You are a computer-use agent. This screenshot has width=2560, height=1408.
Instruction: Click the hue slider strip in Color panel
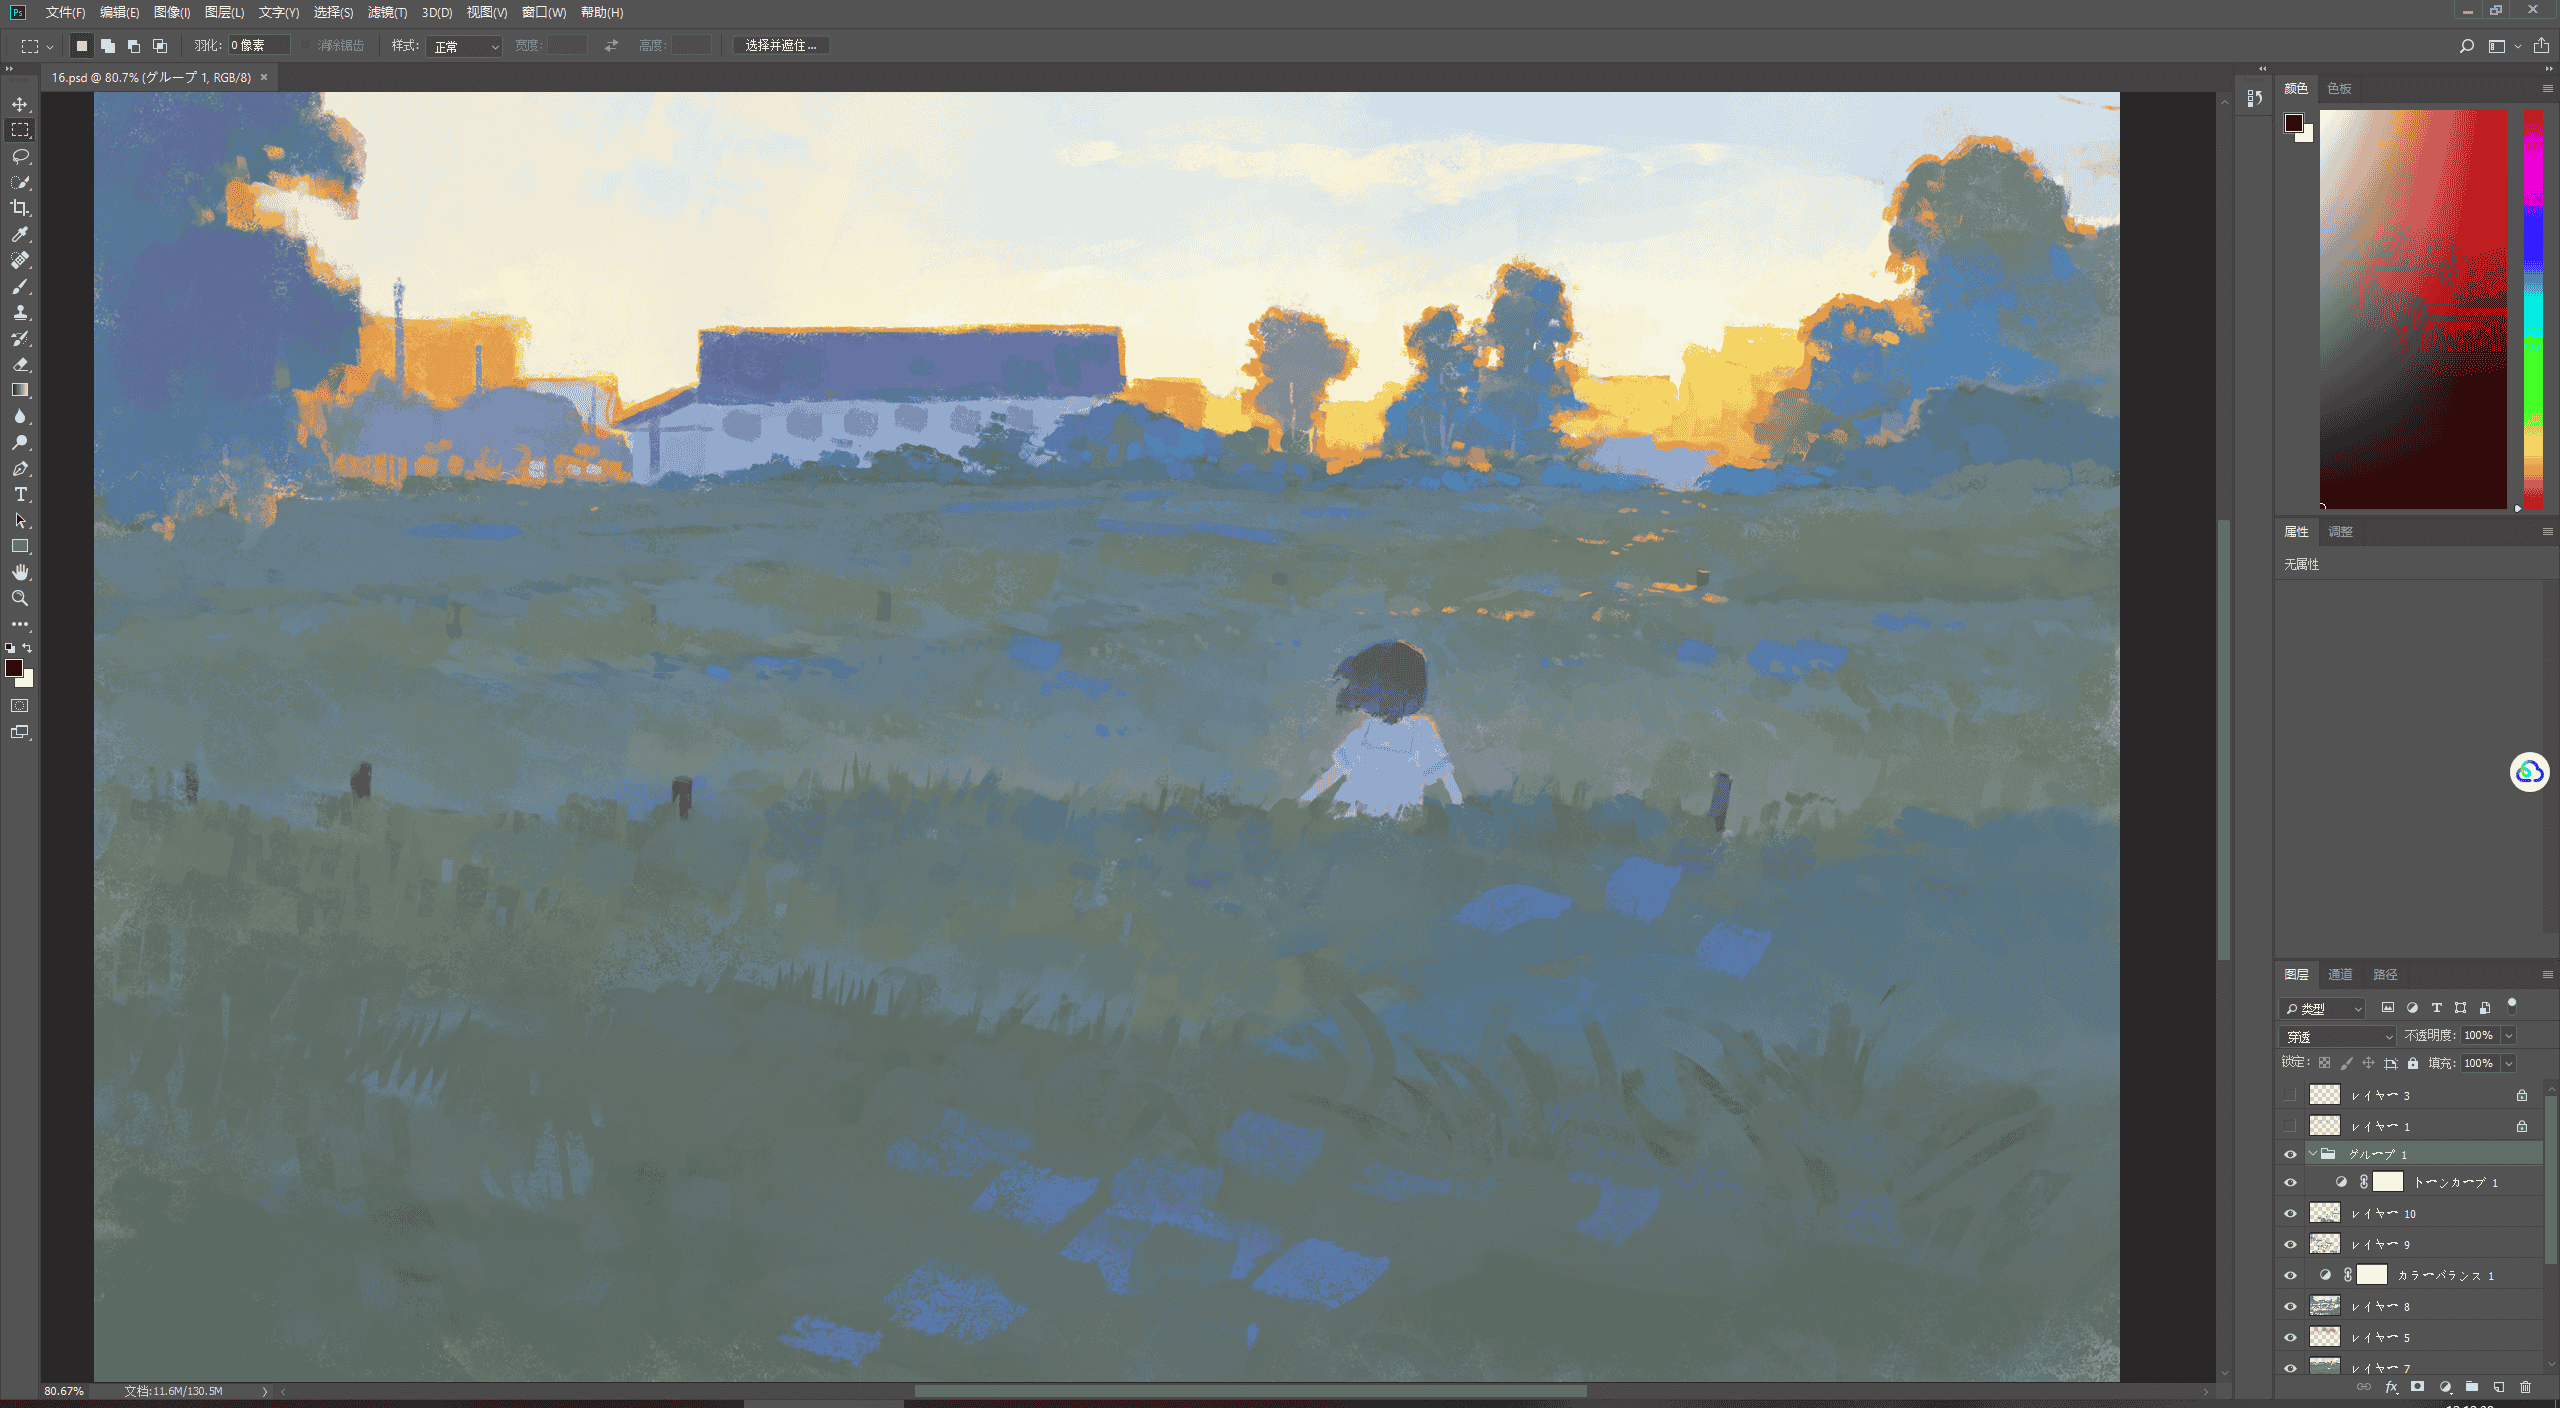tap(2533, 309)
